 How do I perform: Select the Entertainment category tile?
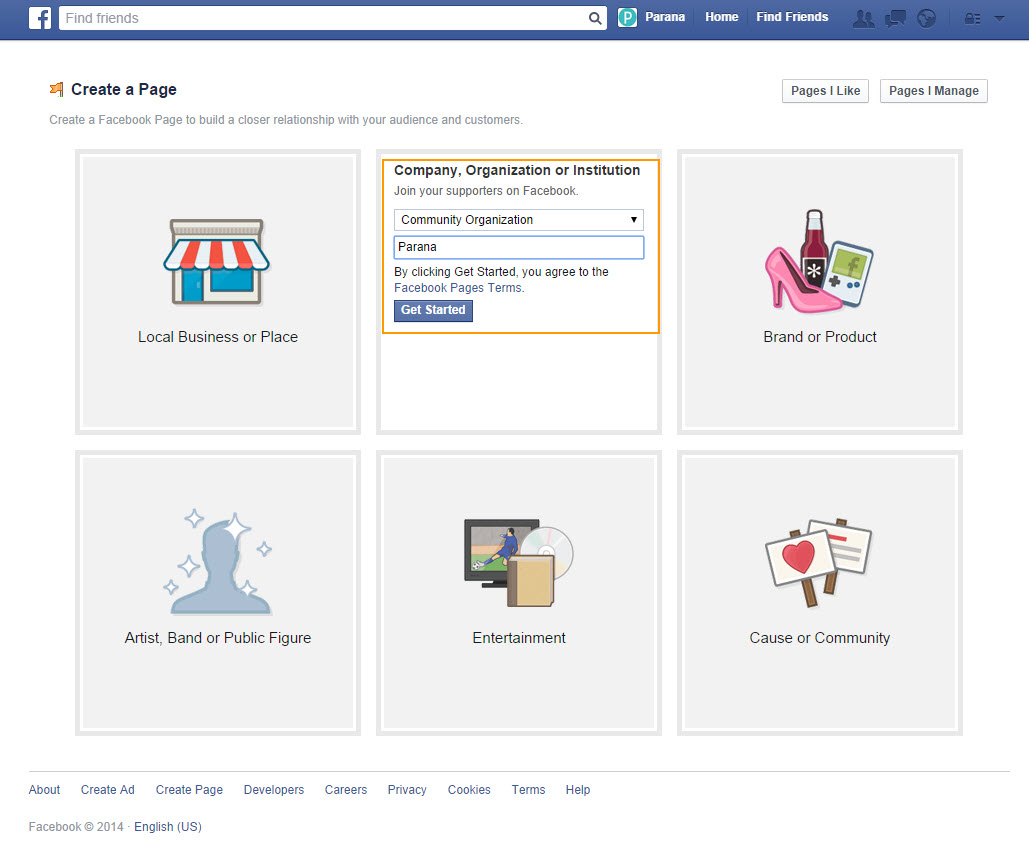click(519, 592)
